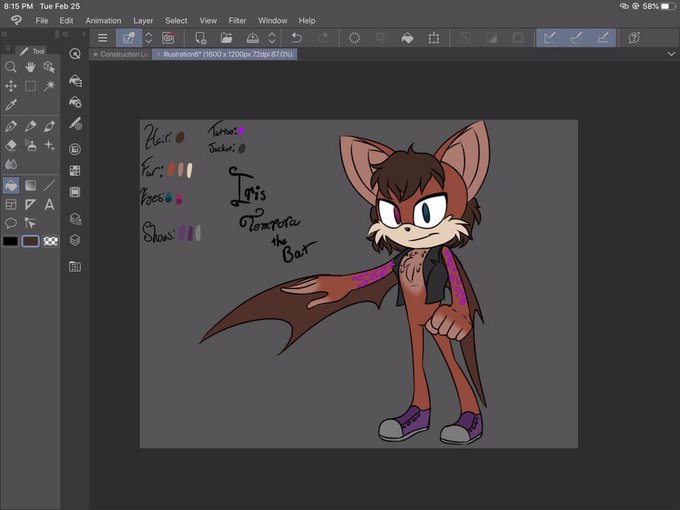Select the brown sub color swatch
Image resolution: width=680 pixels, height=510 pixels.
tap(30, 241)
